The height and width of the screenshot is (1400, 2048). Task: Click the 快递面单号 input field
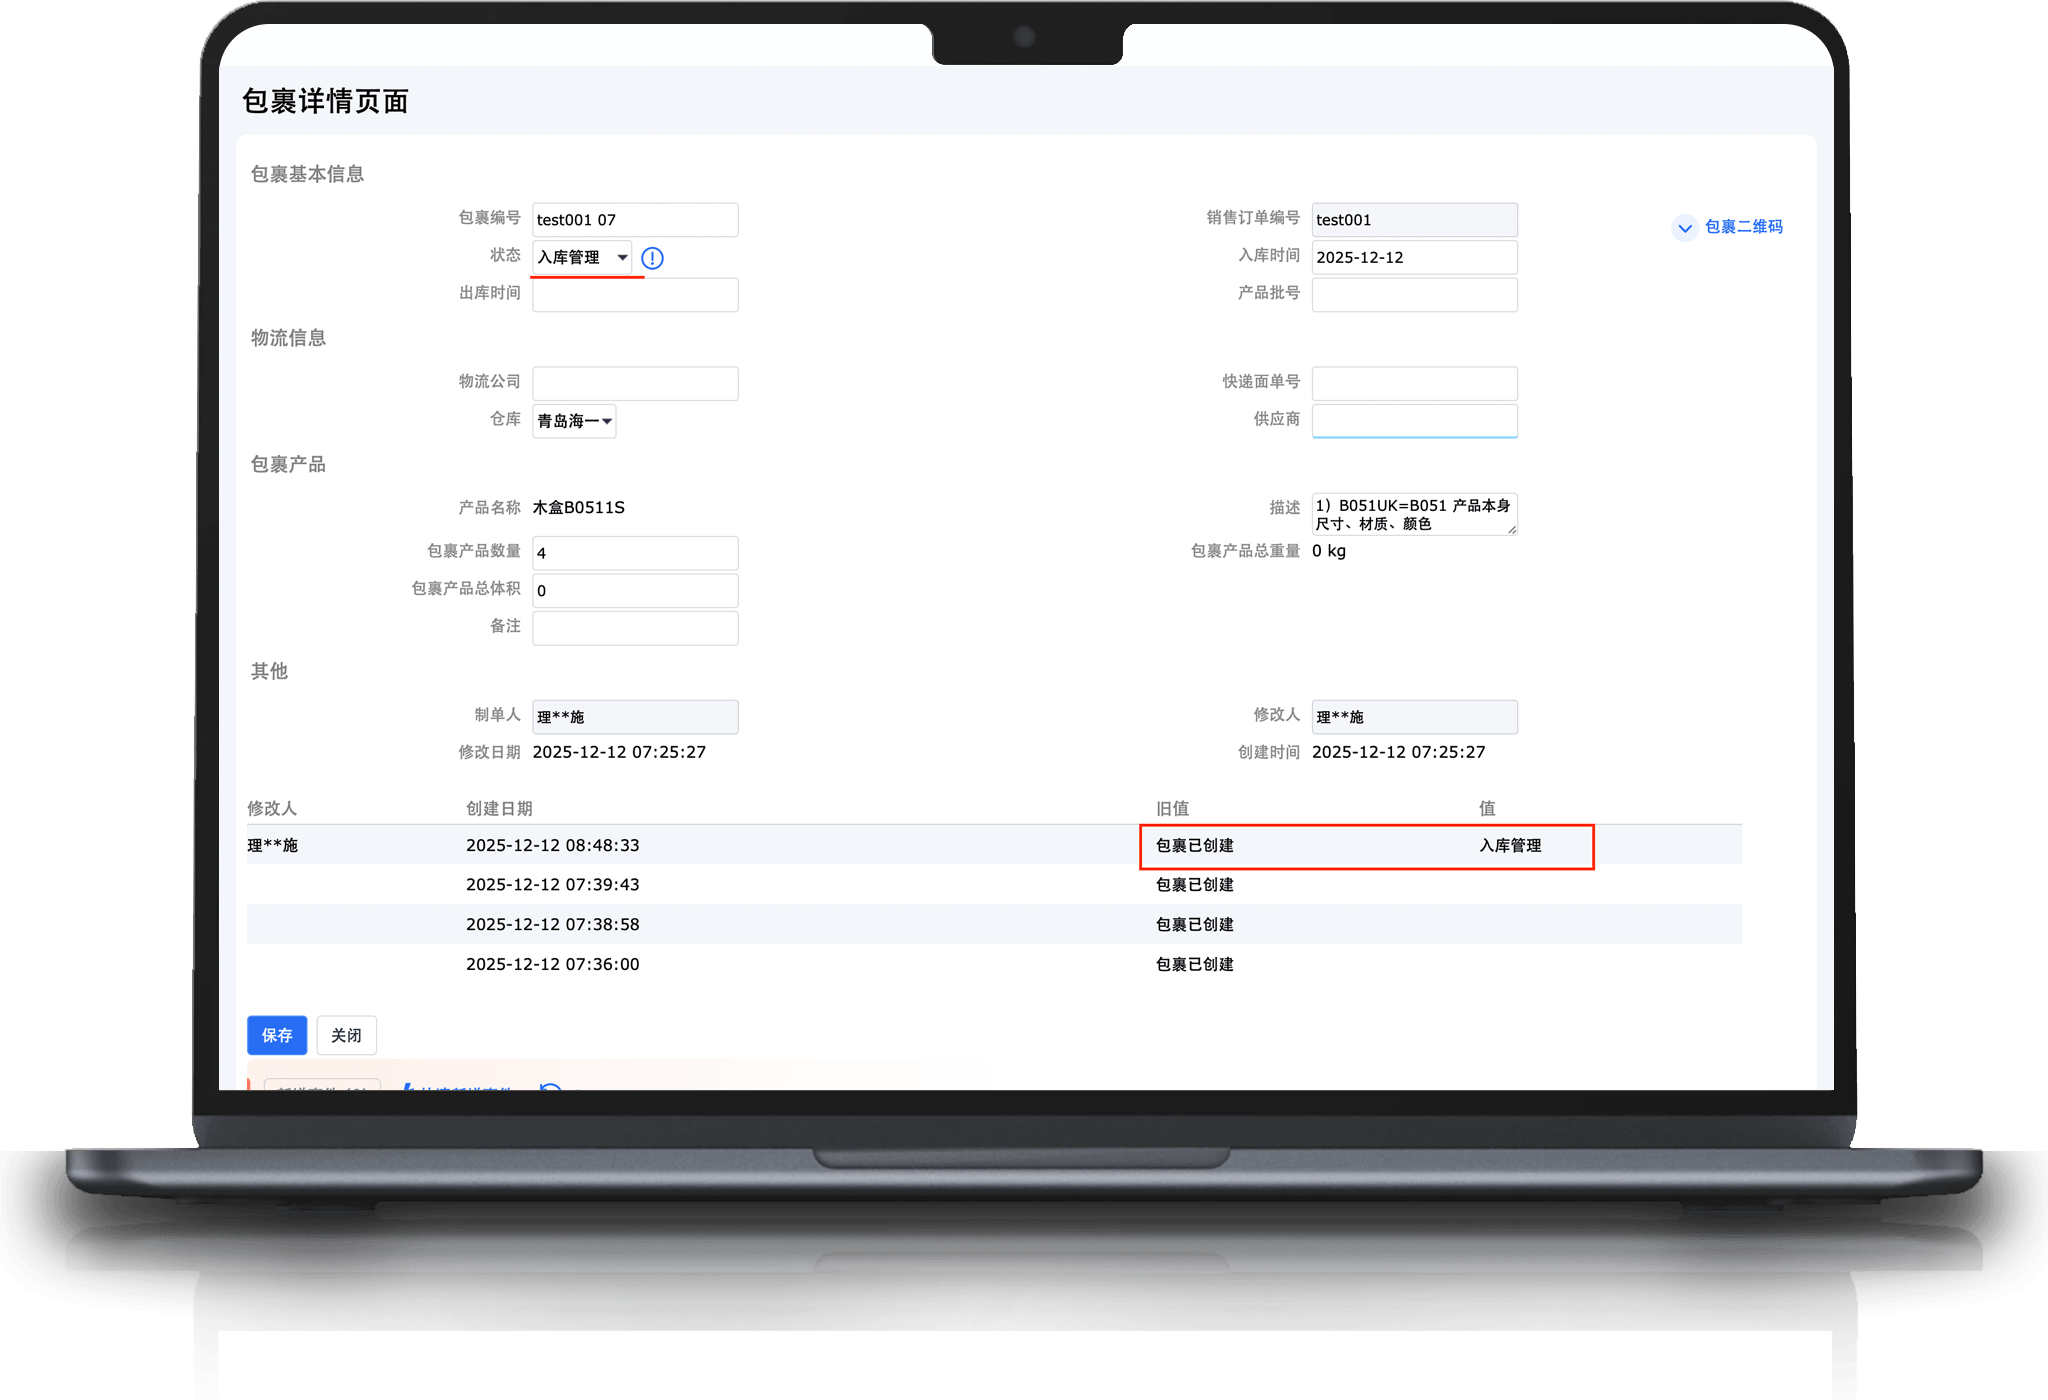pyautogui.click(x=1414, y=383)
